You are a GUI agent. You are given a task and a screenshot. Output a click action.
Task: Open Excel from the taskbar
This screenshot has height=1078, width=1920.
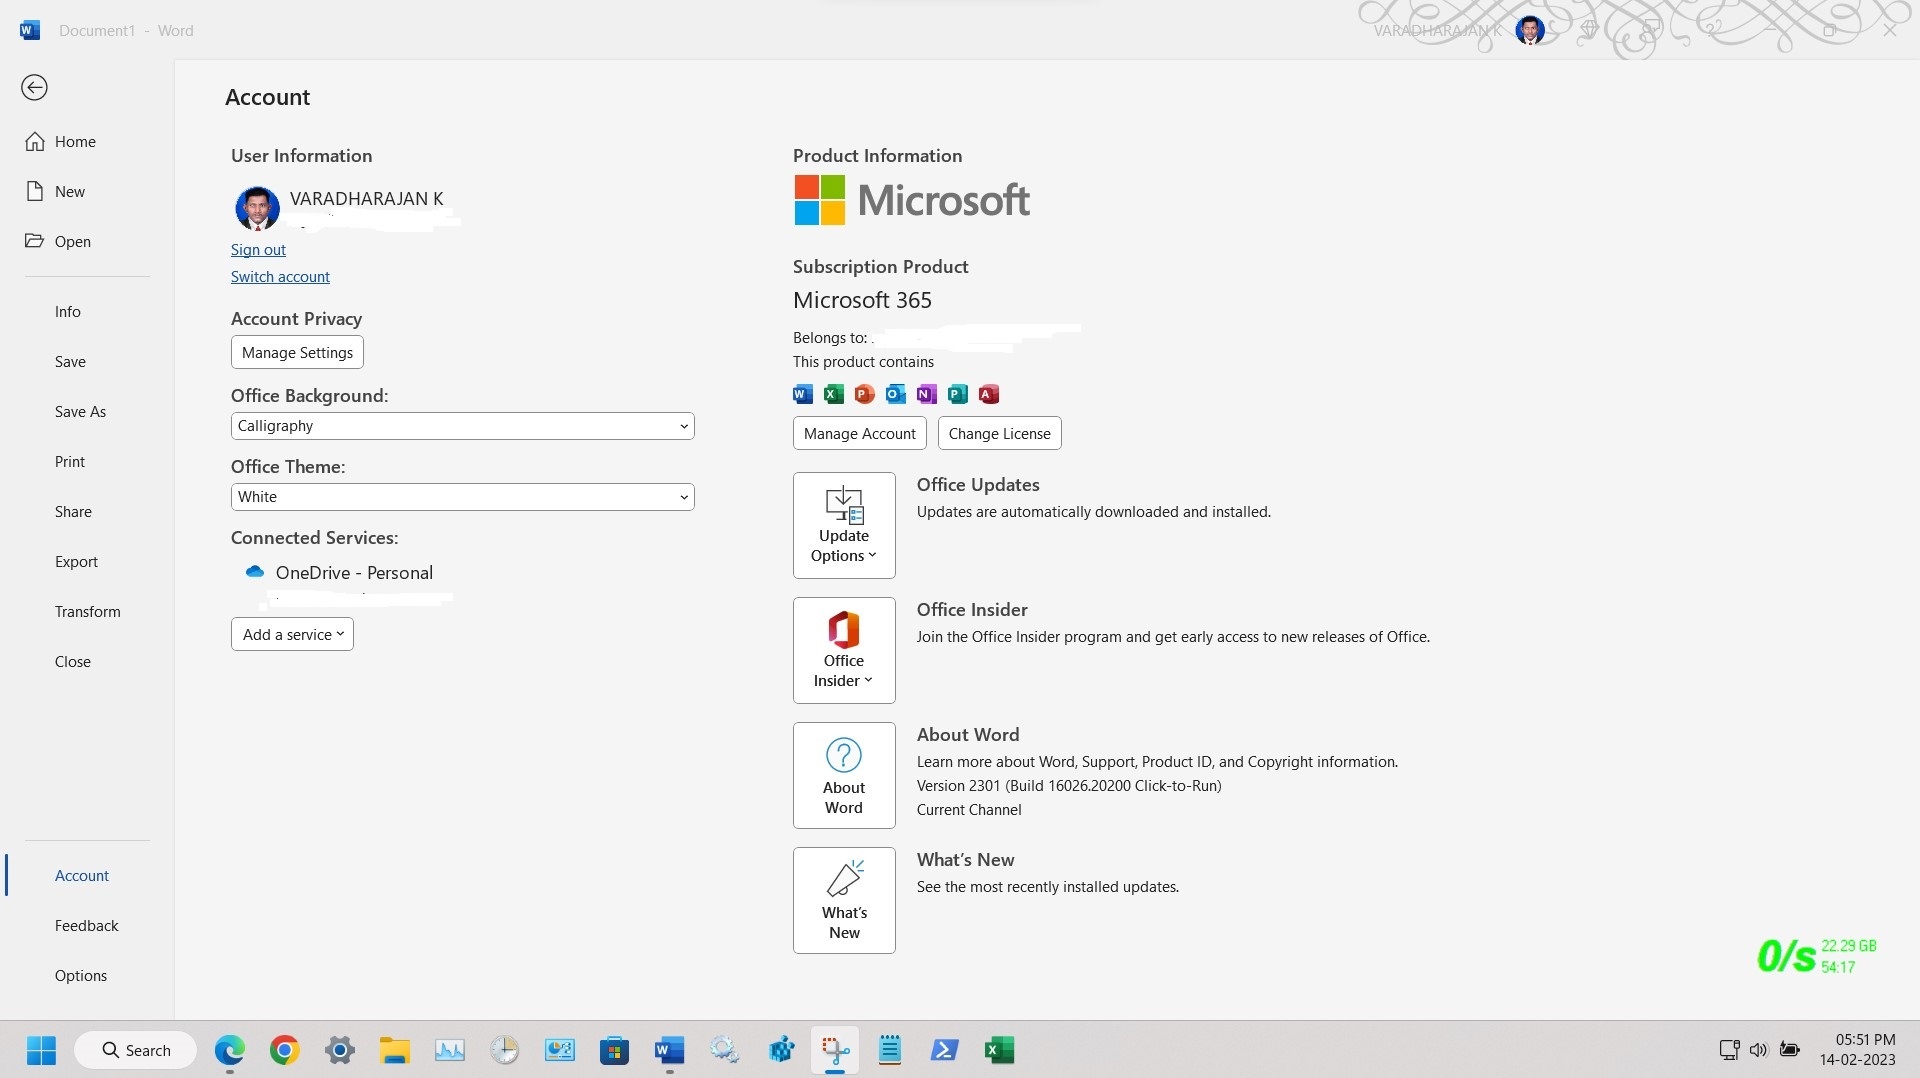[x=1000, y=1050]
